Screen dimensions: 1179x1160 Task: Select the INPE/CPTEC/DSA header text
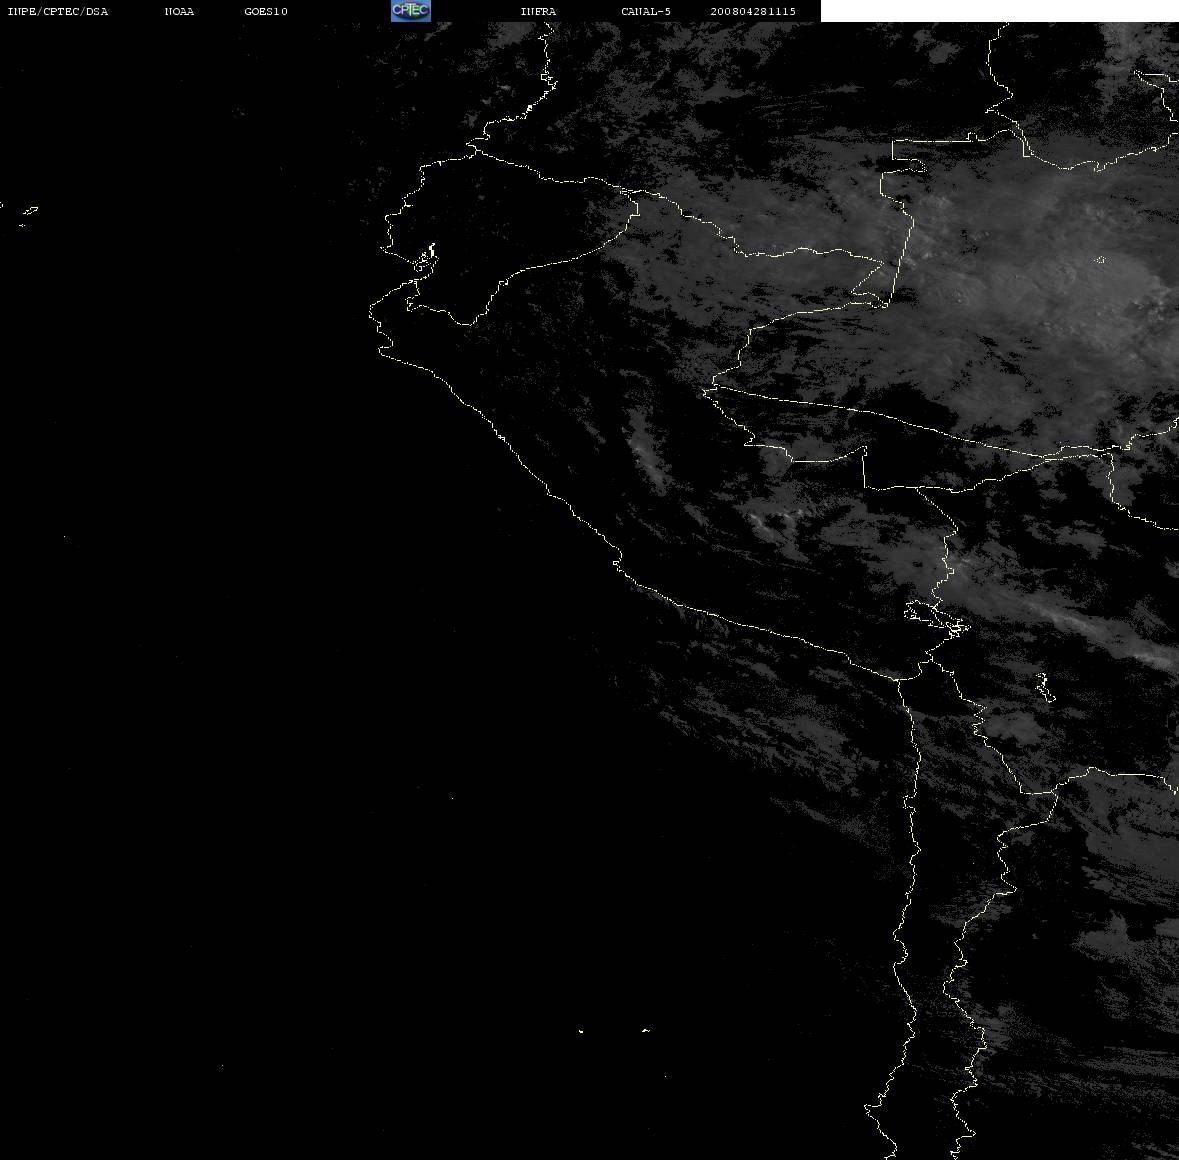tap(57, 11)
